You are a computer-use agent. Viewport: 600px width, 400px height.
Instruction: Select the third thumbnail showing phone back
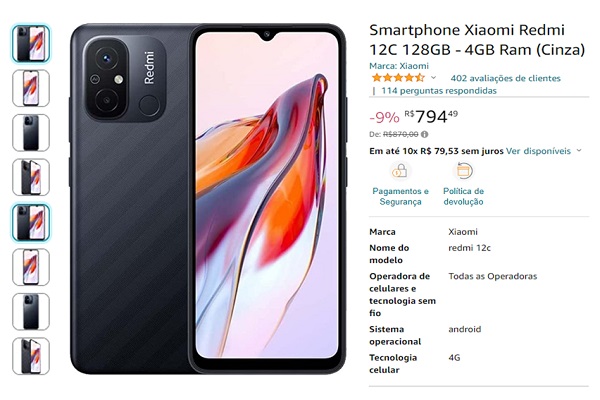(31, 133)
